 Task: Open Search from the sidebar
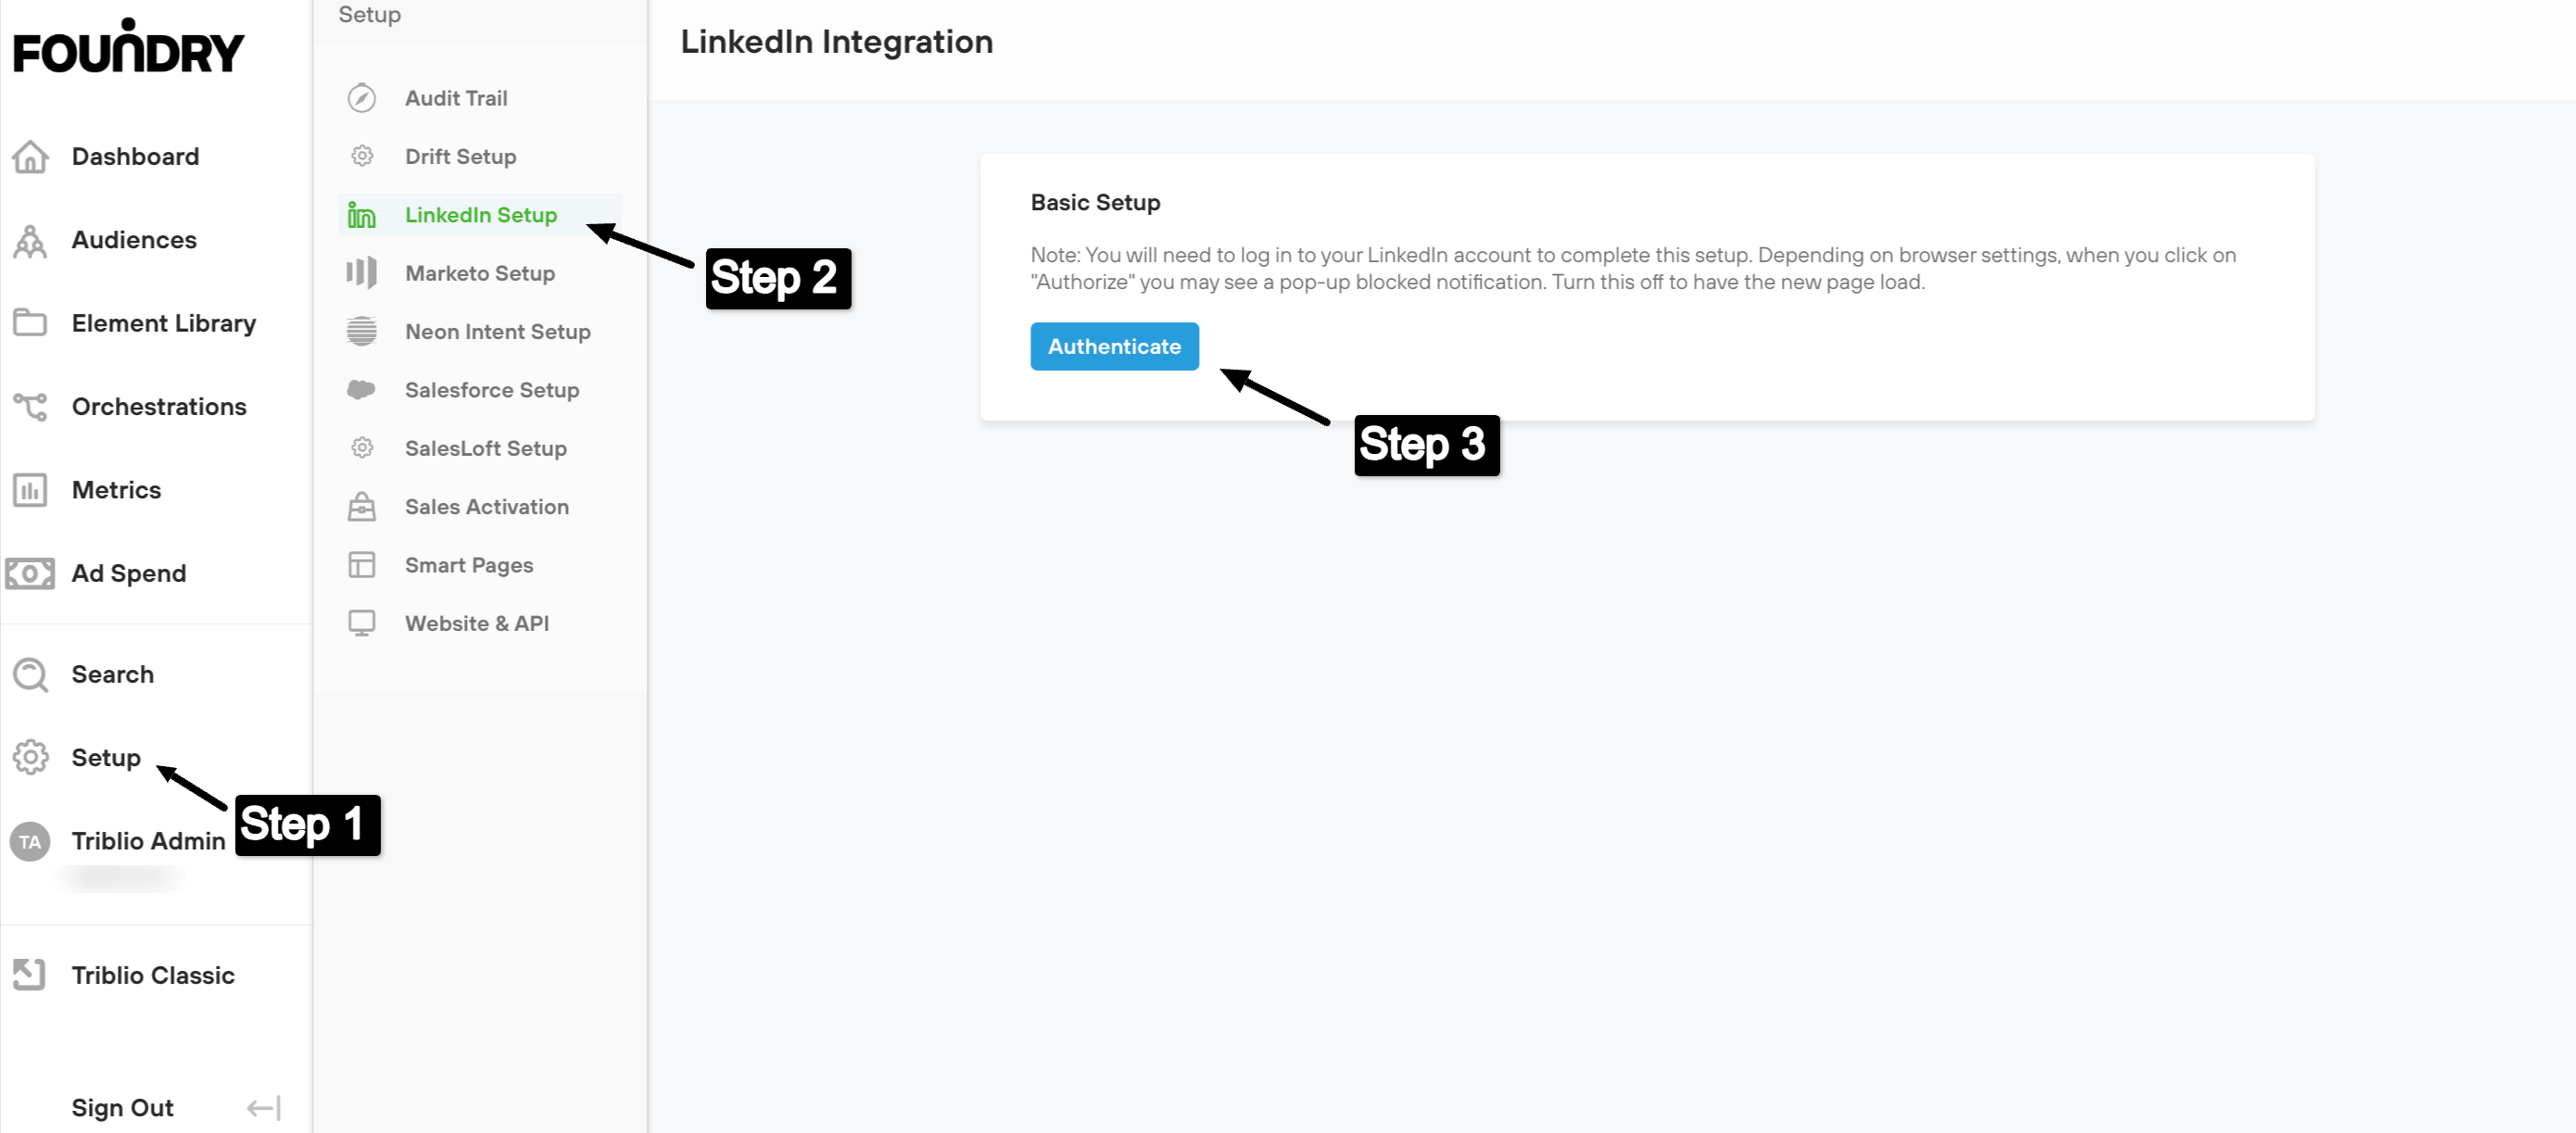pyautogui.click(x=30, y=674)
